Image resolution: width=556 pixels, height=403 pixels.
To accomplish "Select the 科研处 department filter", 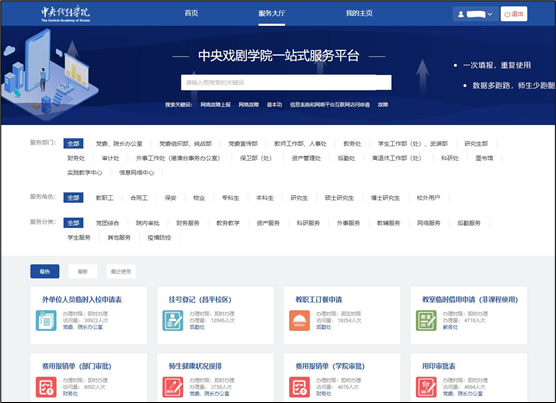I will 450,158.
